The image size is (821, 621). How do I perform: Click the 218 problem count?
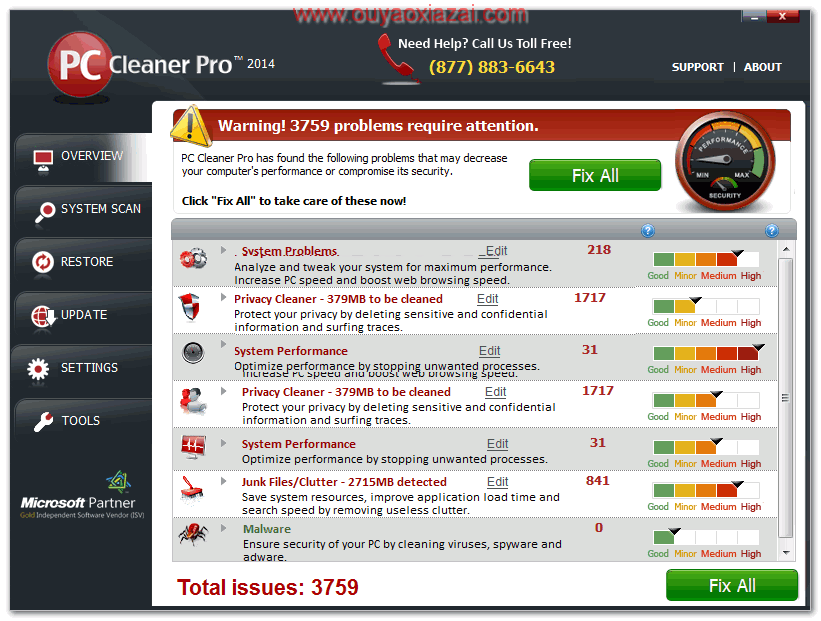tap(599, 250)
